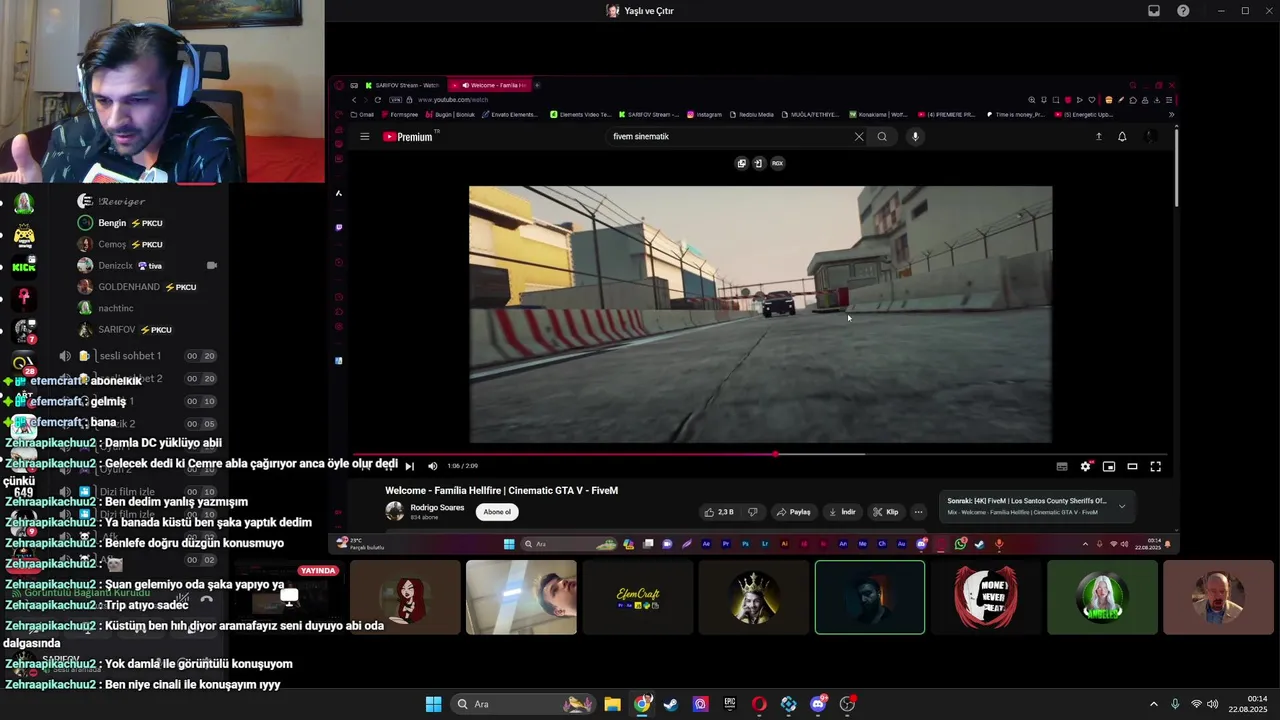Click the taskbar Ara search box
1280x720 pixels.
coord(521,704)
